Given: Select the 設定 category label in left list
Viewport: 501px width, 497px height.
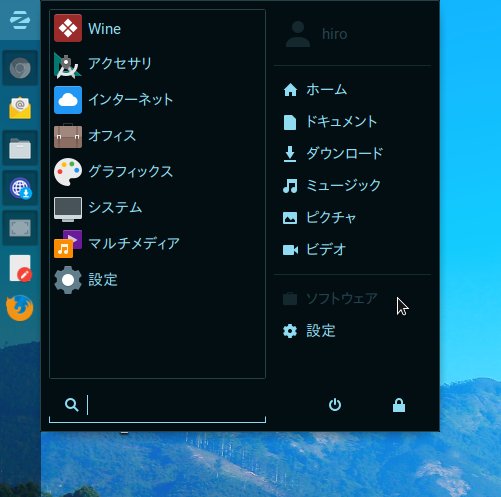Looking at the screenshot, I should 103,280.
